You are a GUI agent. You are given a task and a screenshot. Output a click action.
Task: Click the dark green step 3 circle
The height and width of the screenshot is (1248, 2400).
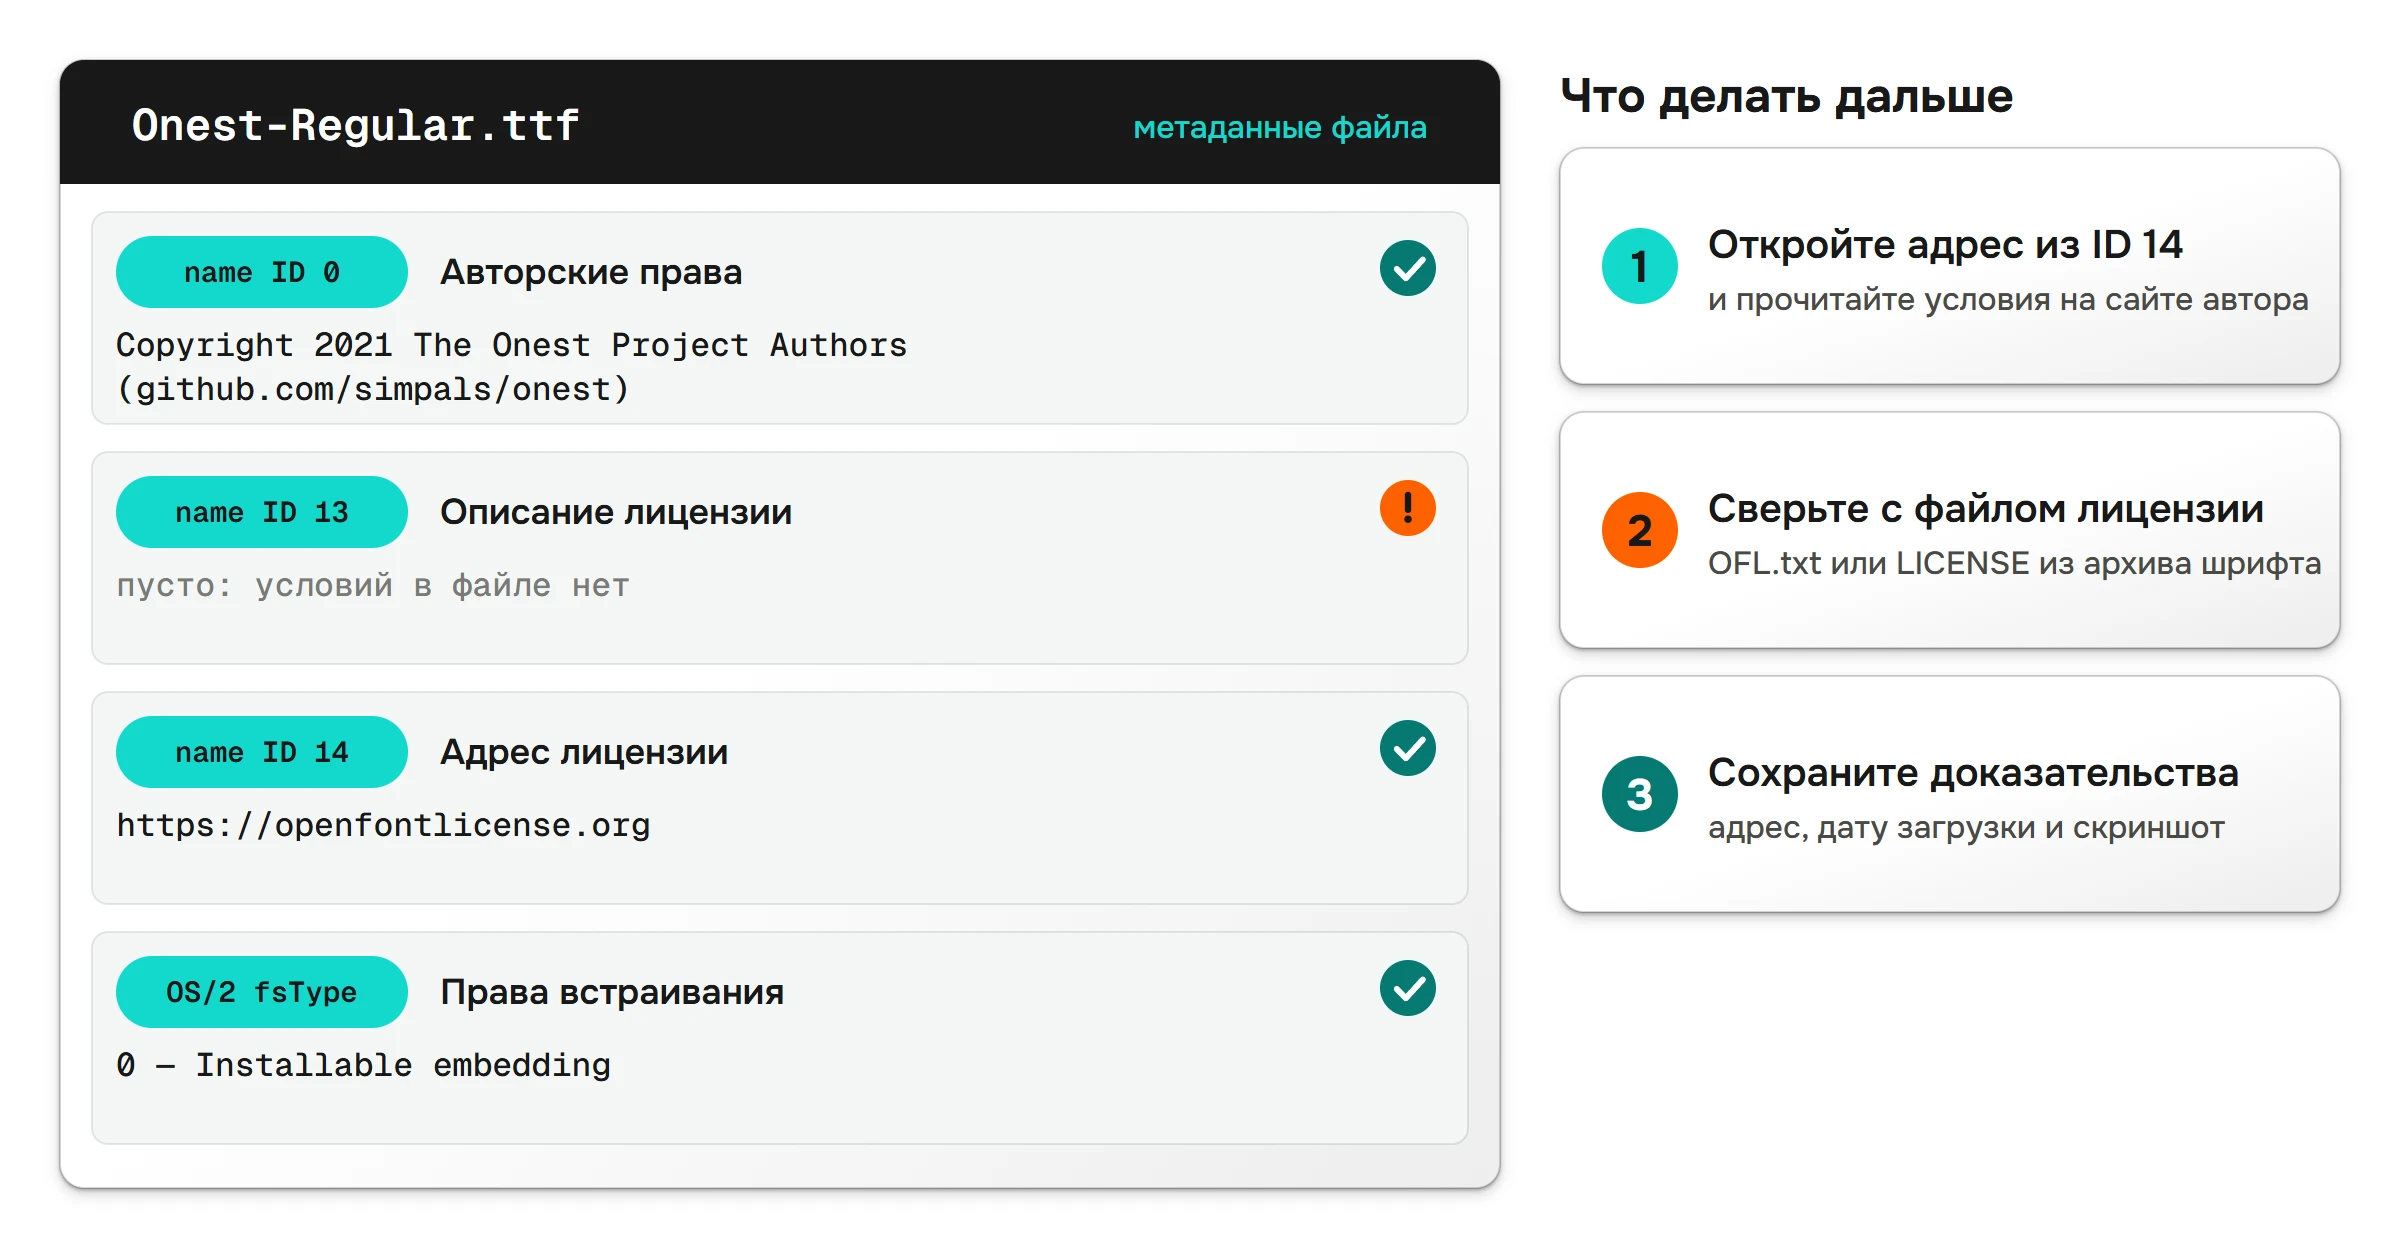click(1639, 794)
